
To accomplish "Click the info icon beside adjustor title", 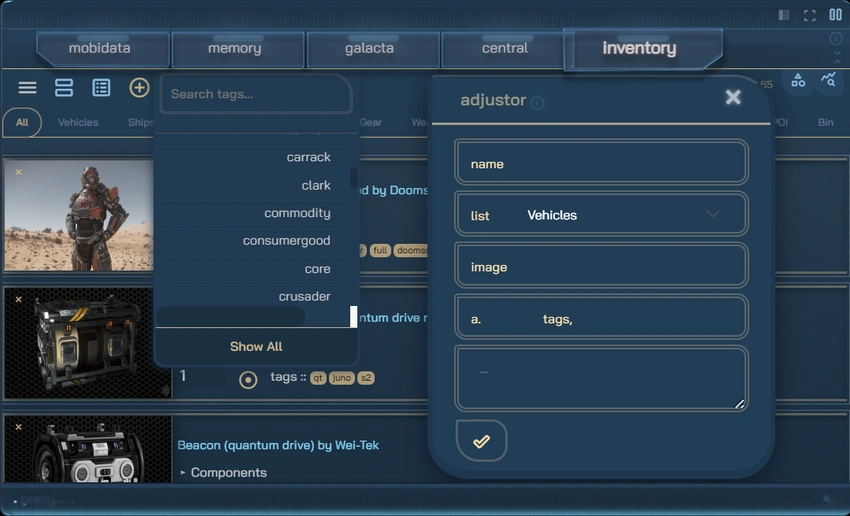I will 537,103.
